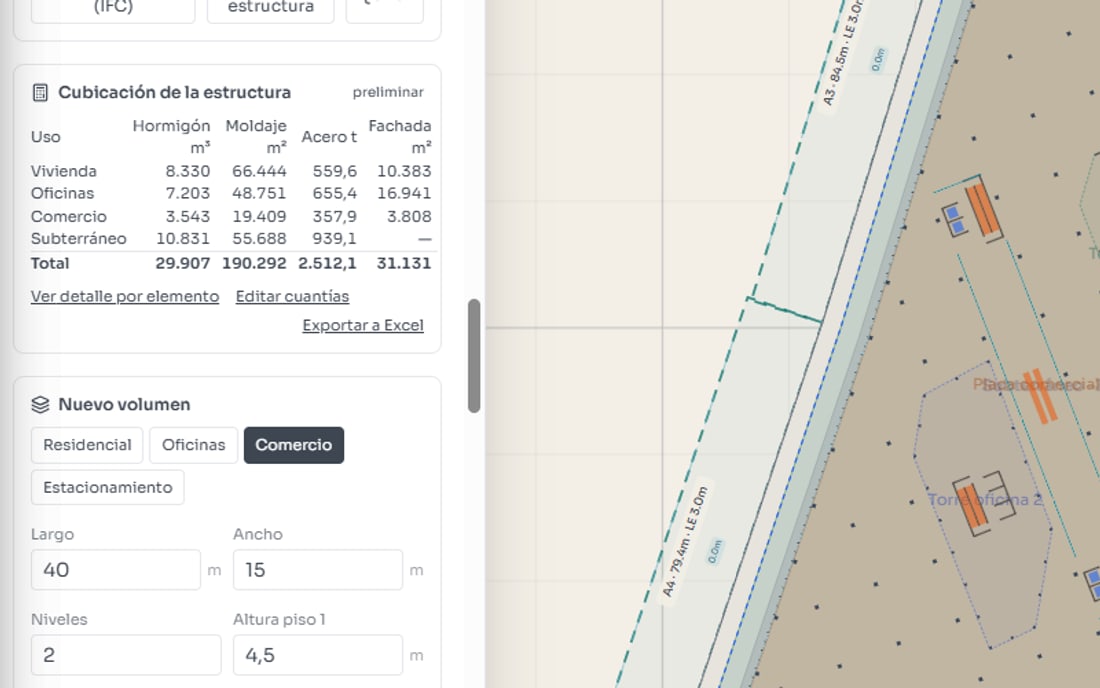Choose the Oficinas volume type button
This screenshot has height=688, width=1100.
pos(194,445)
